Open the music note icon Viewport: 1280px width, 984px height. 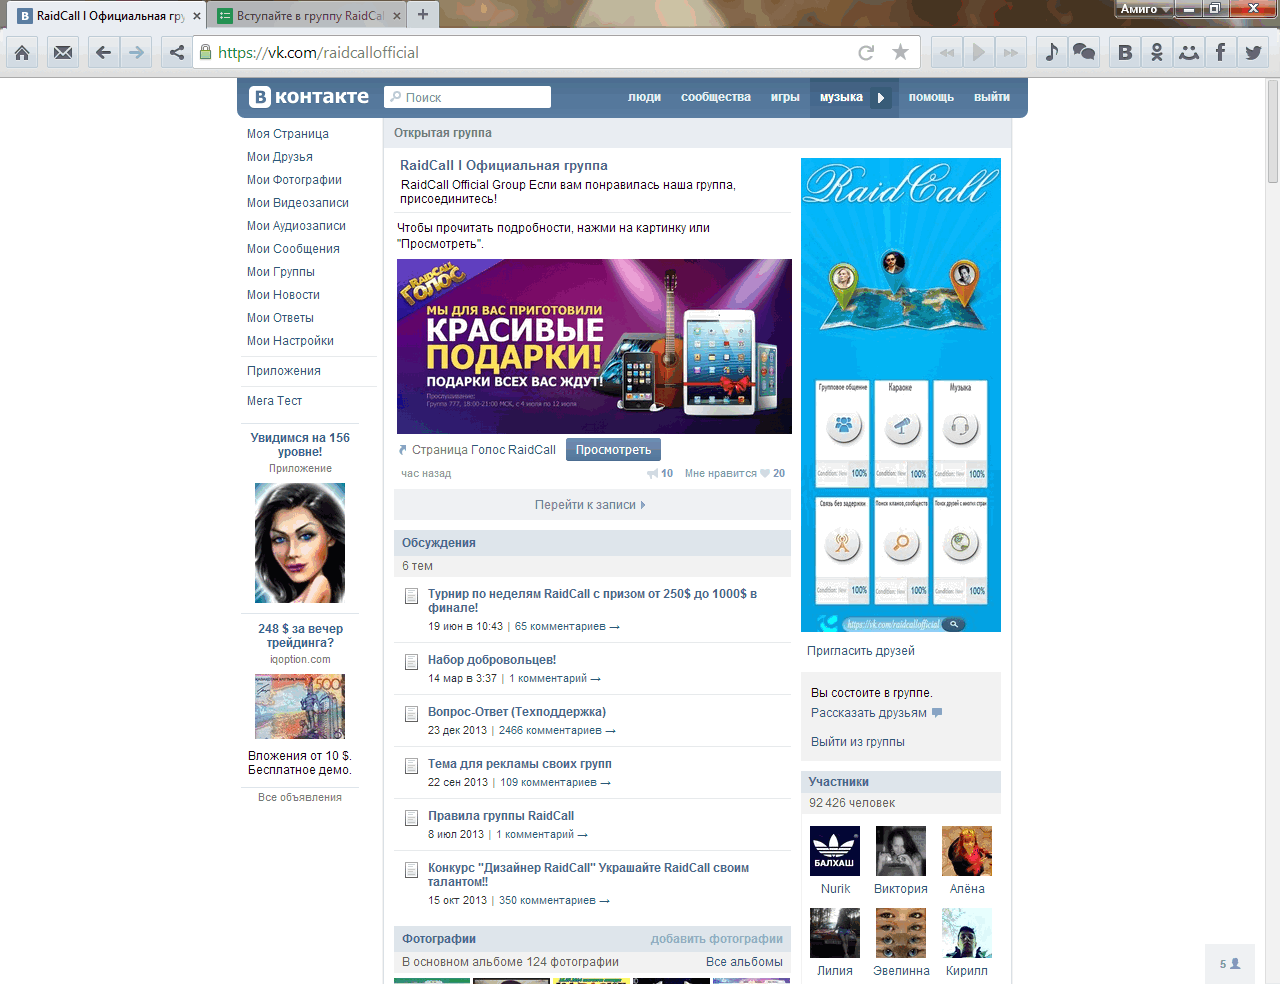(1051, 52)
